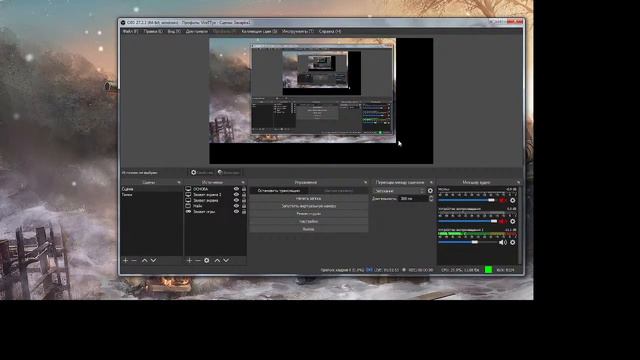The width and height of the screenshot is (640, 360).
Task: Lock the ОСНОВА source
Action: coord(244,189)
